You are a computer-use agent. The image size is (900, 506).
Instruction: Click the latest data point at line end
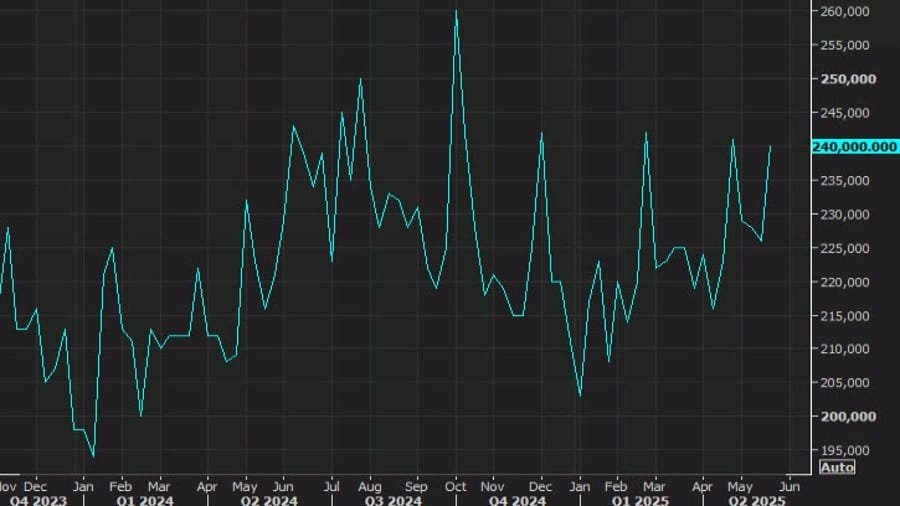[x=770, y=147]
